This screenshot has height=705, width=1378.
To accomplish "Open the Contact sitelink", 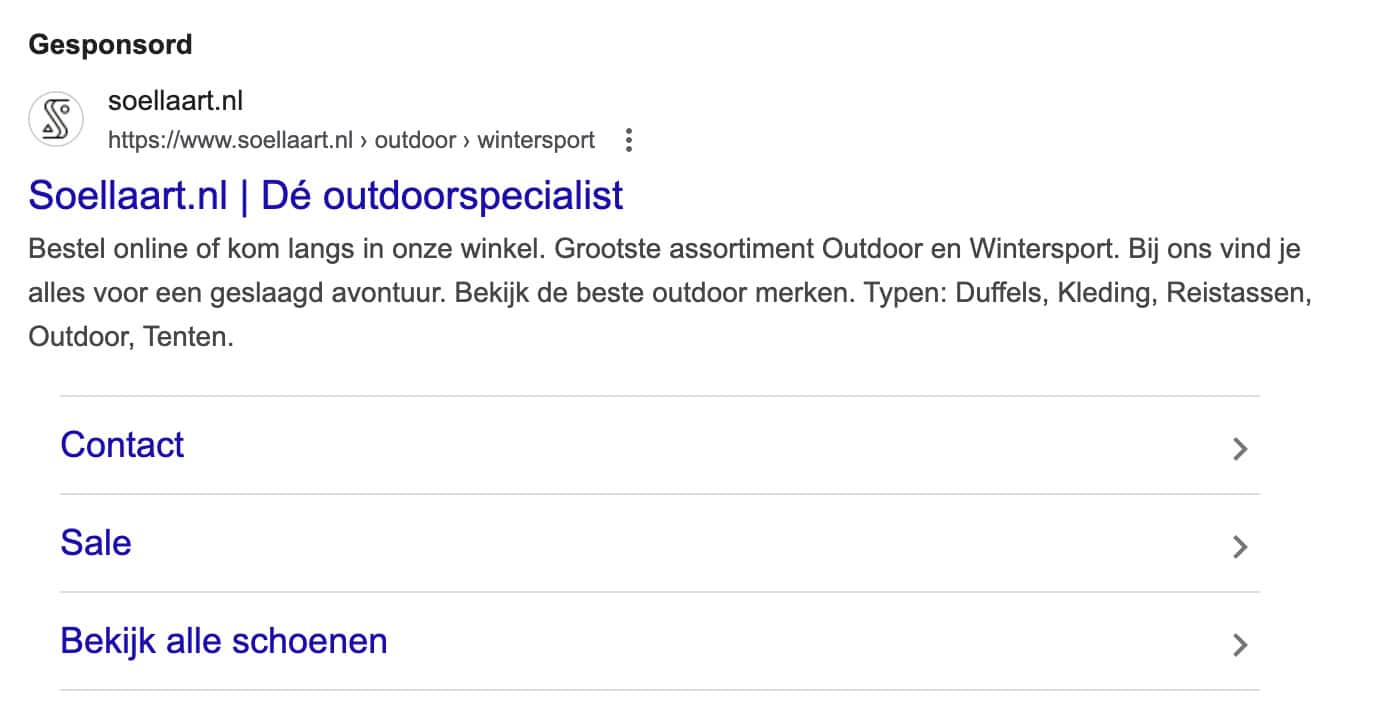I will (122, 445).
